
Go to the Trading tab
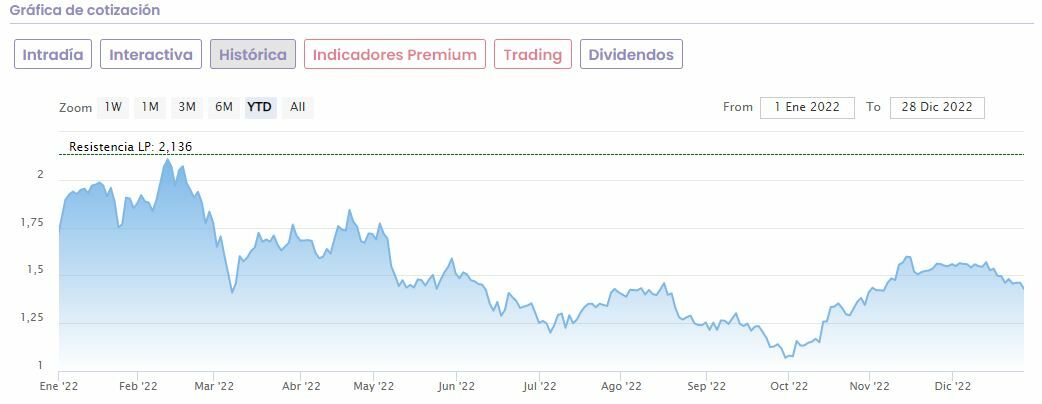click(x=533, y=55)
